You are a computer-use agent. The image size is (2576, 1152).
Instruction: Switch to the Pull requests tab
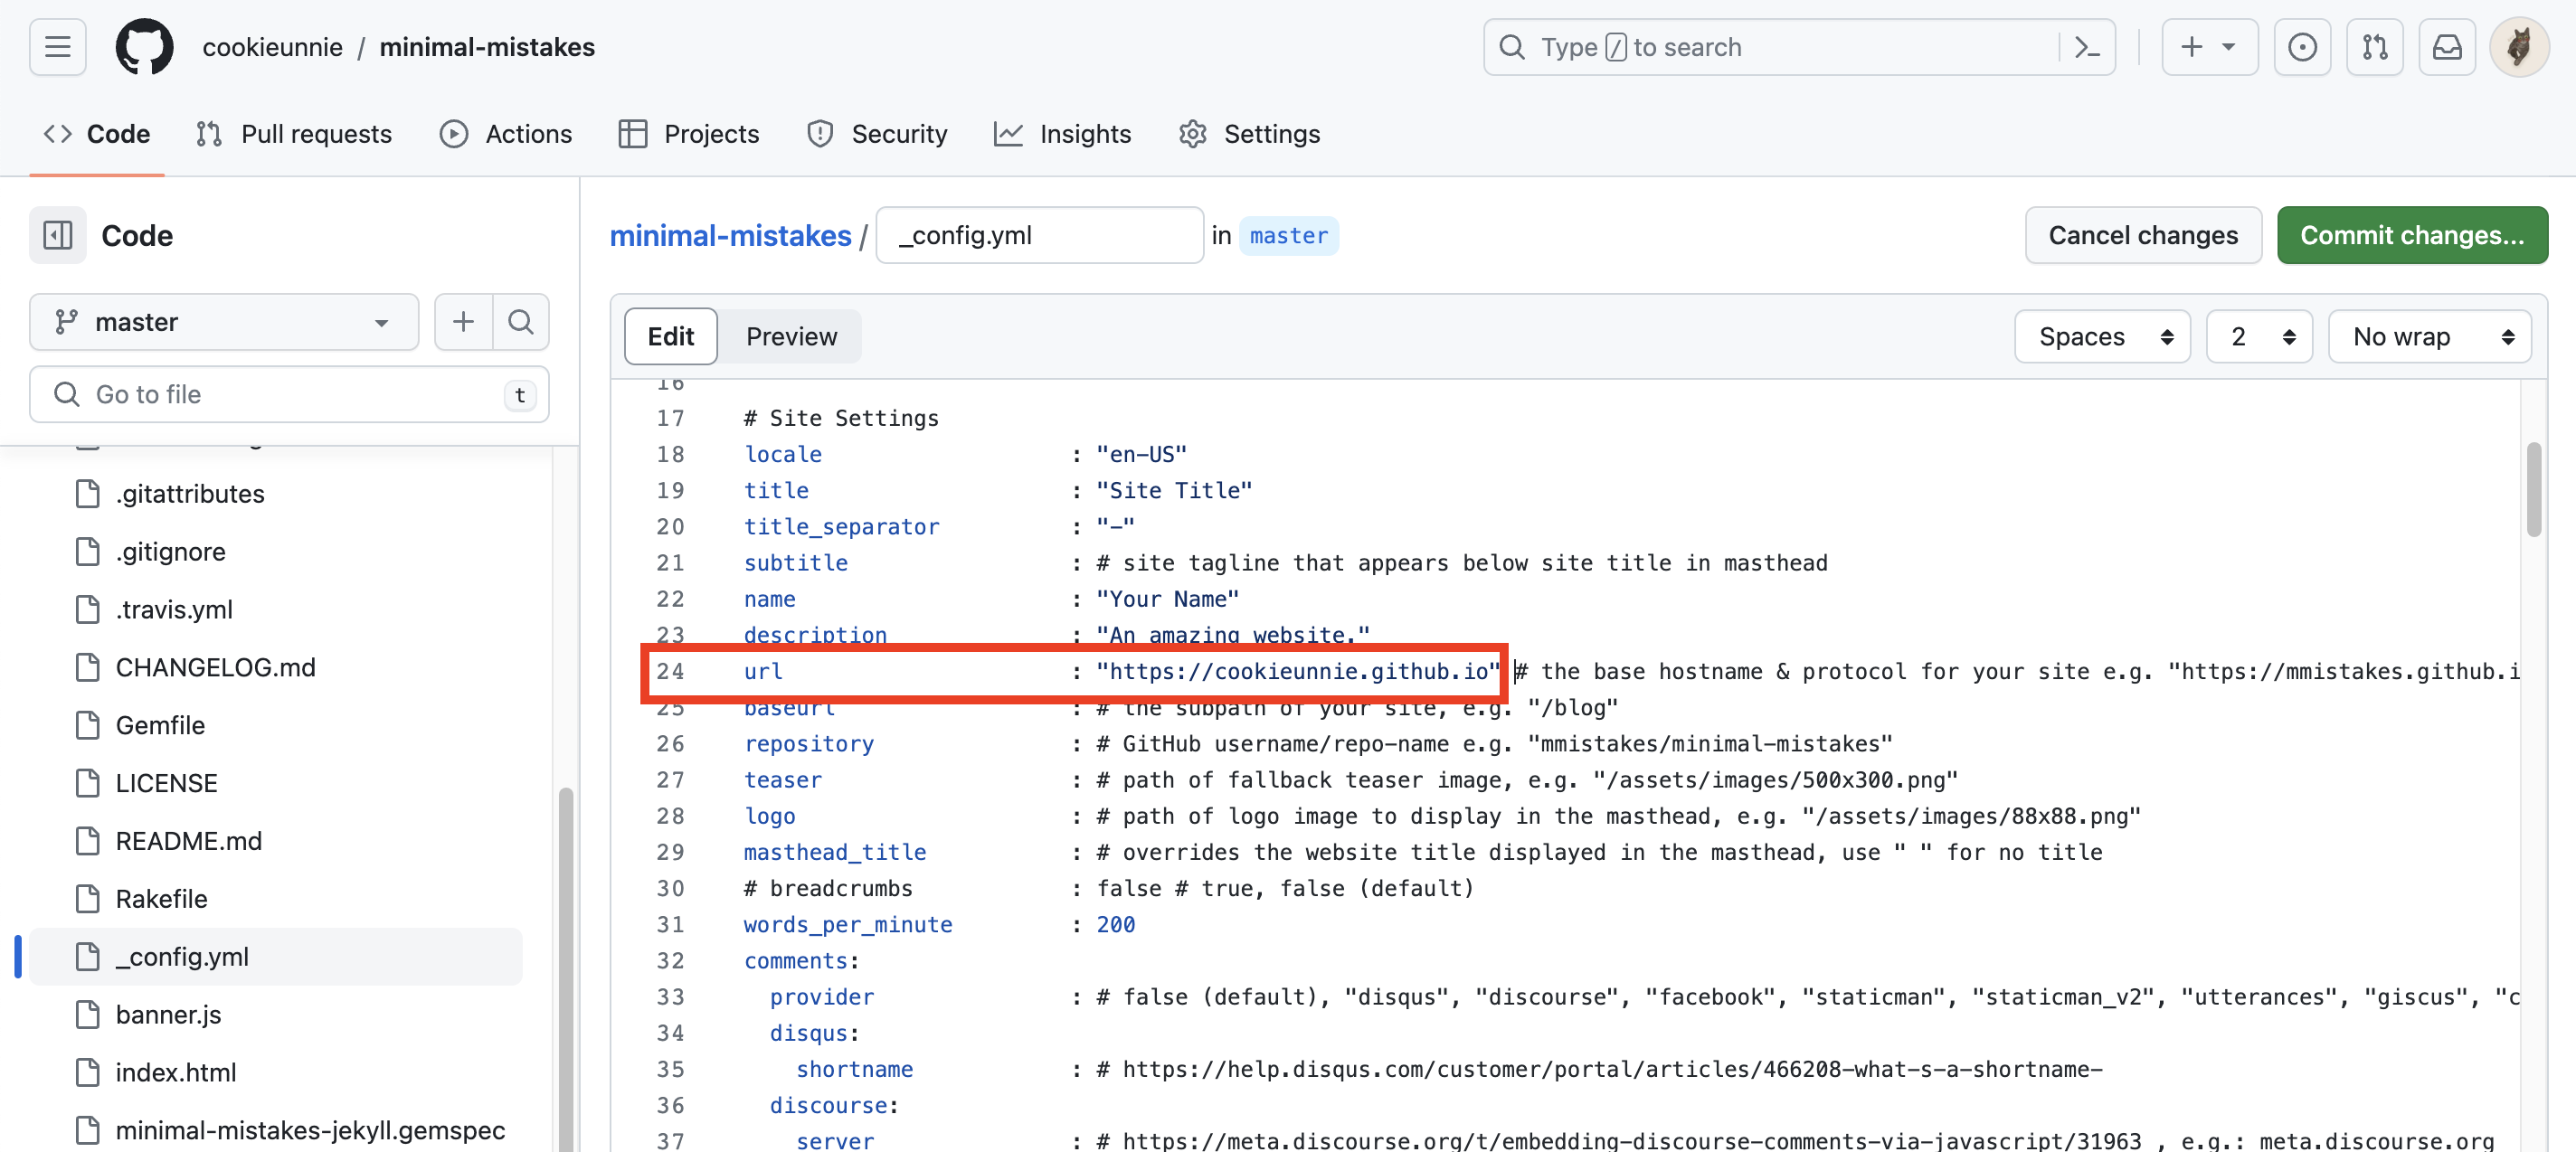[294, 134]
